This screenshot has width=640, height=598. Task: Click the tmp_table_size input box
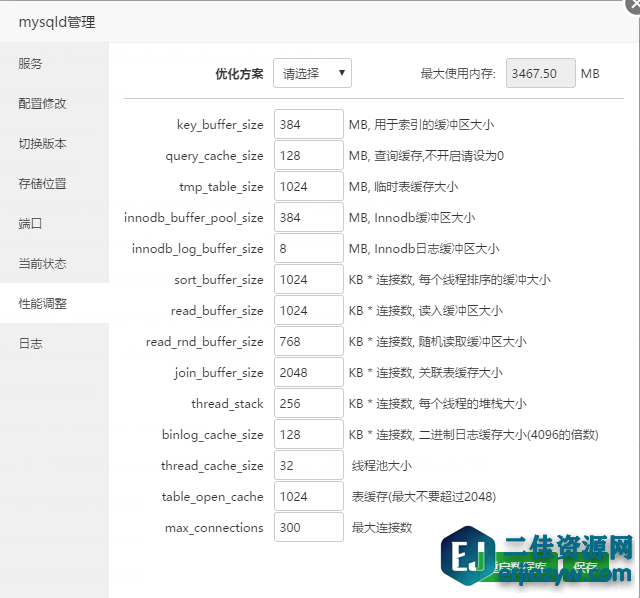309,186
